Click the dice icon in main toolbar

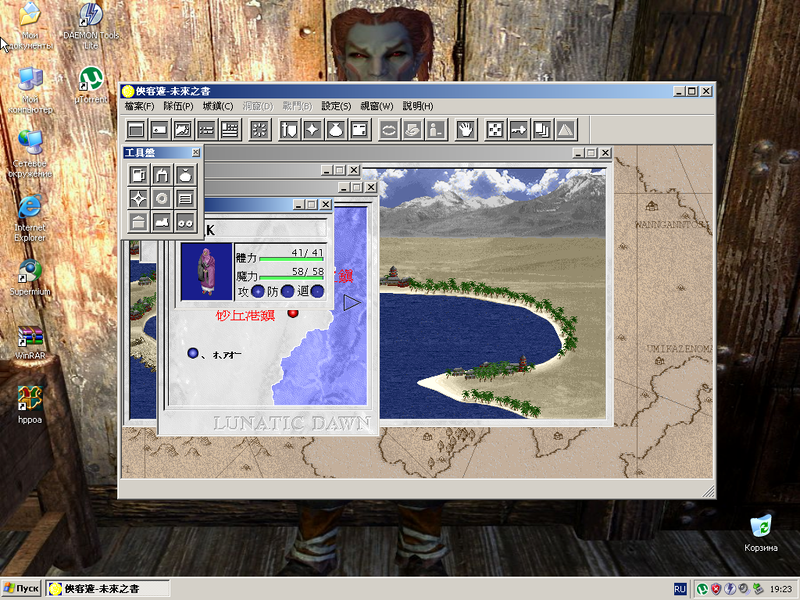(495, 130)
